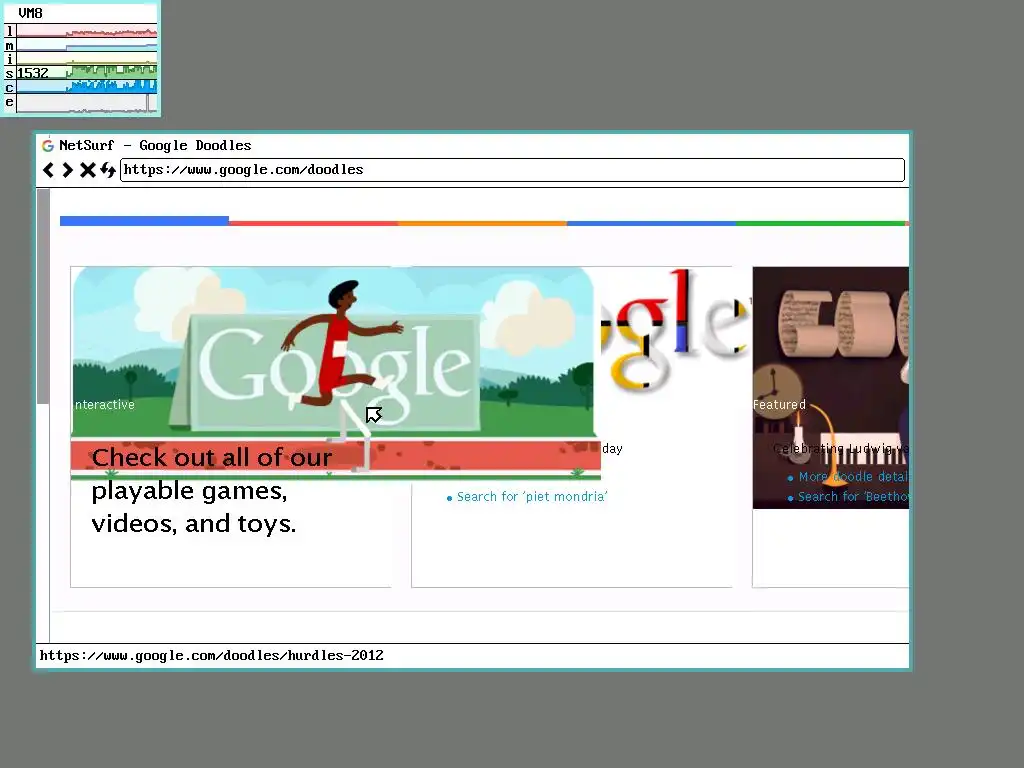Click the blue segment of the top color bar
The height and width of the screenshot is (768, 1024).
pyautogui.click(x=144, y=221)
